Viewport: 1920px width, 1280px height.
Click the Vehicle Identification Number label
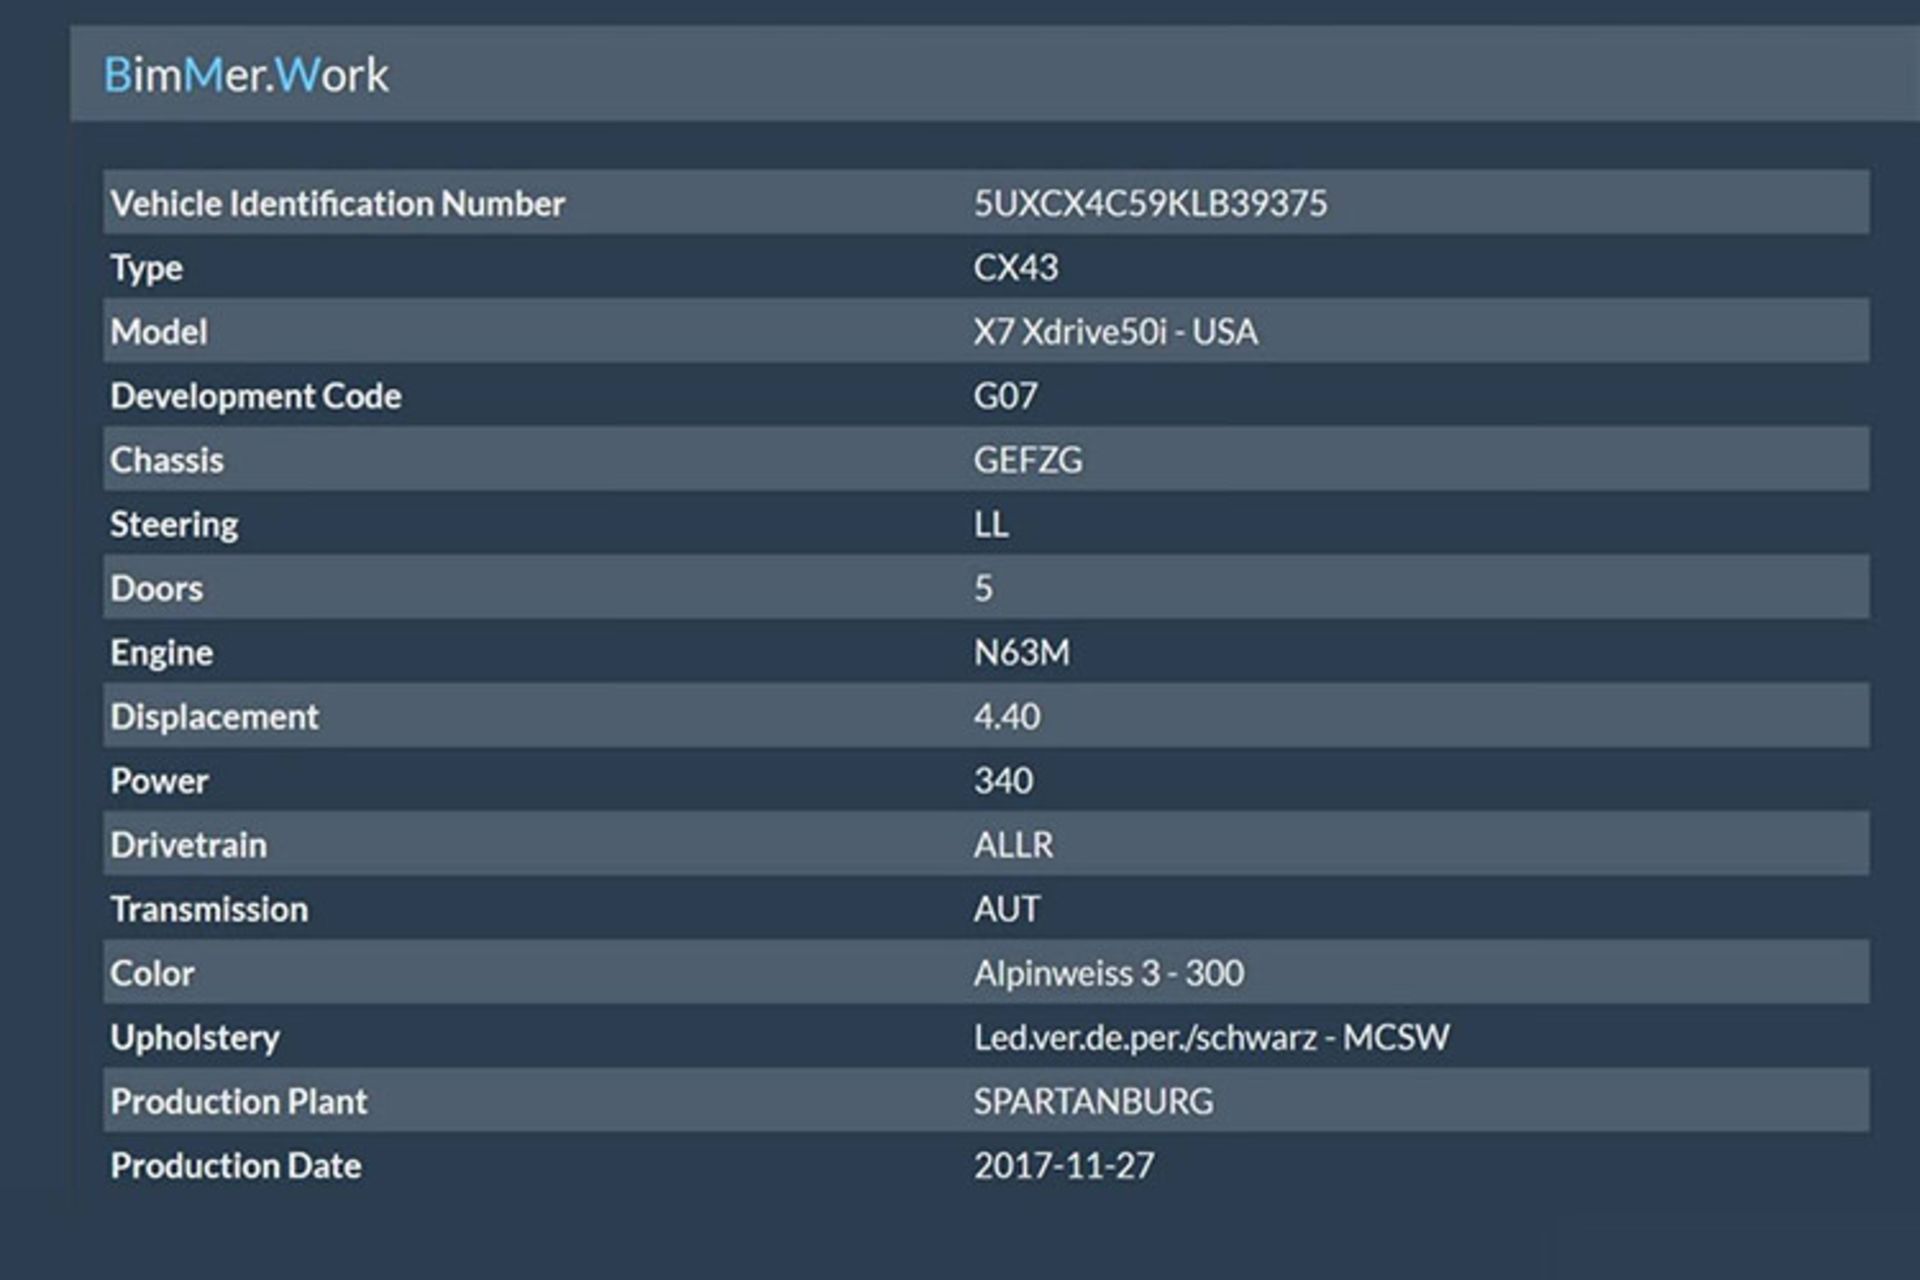[337, 203]
